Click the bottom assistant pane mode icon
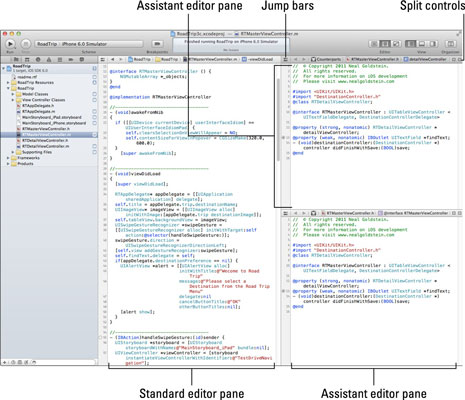Viewport: 465px width, 400px height. pyautogui.click(x=313, y=213)
